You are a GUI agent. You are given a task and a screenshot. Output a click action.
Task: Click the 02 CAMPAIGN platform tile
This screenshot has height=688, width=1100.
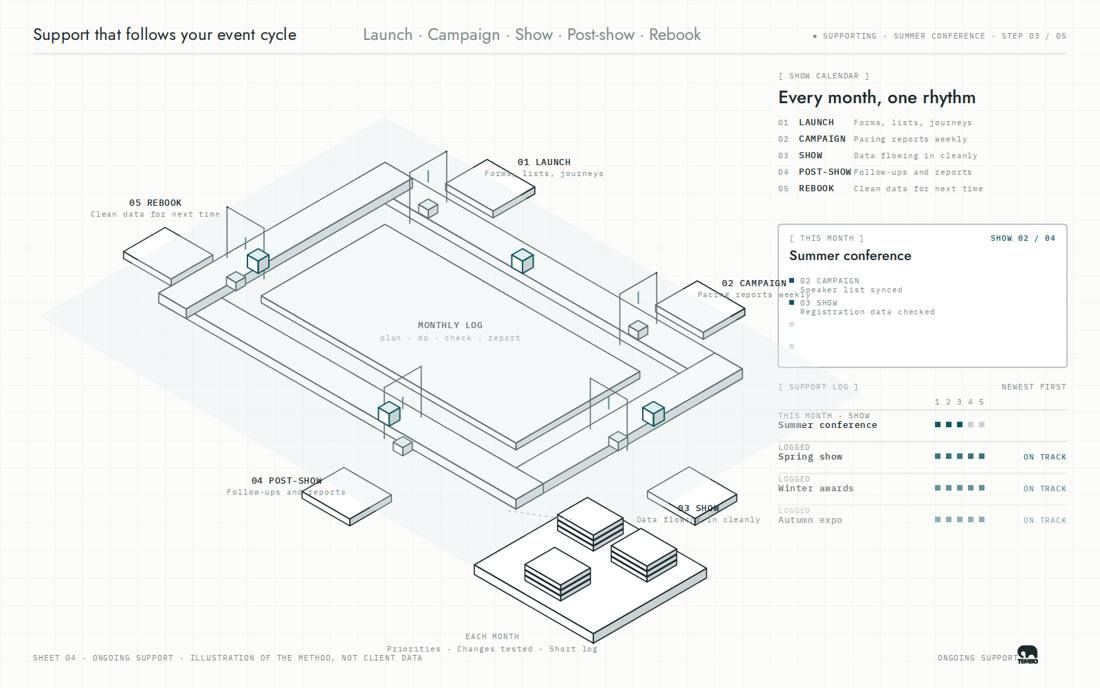tap(700, 310)
